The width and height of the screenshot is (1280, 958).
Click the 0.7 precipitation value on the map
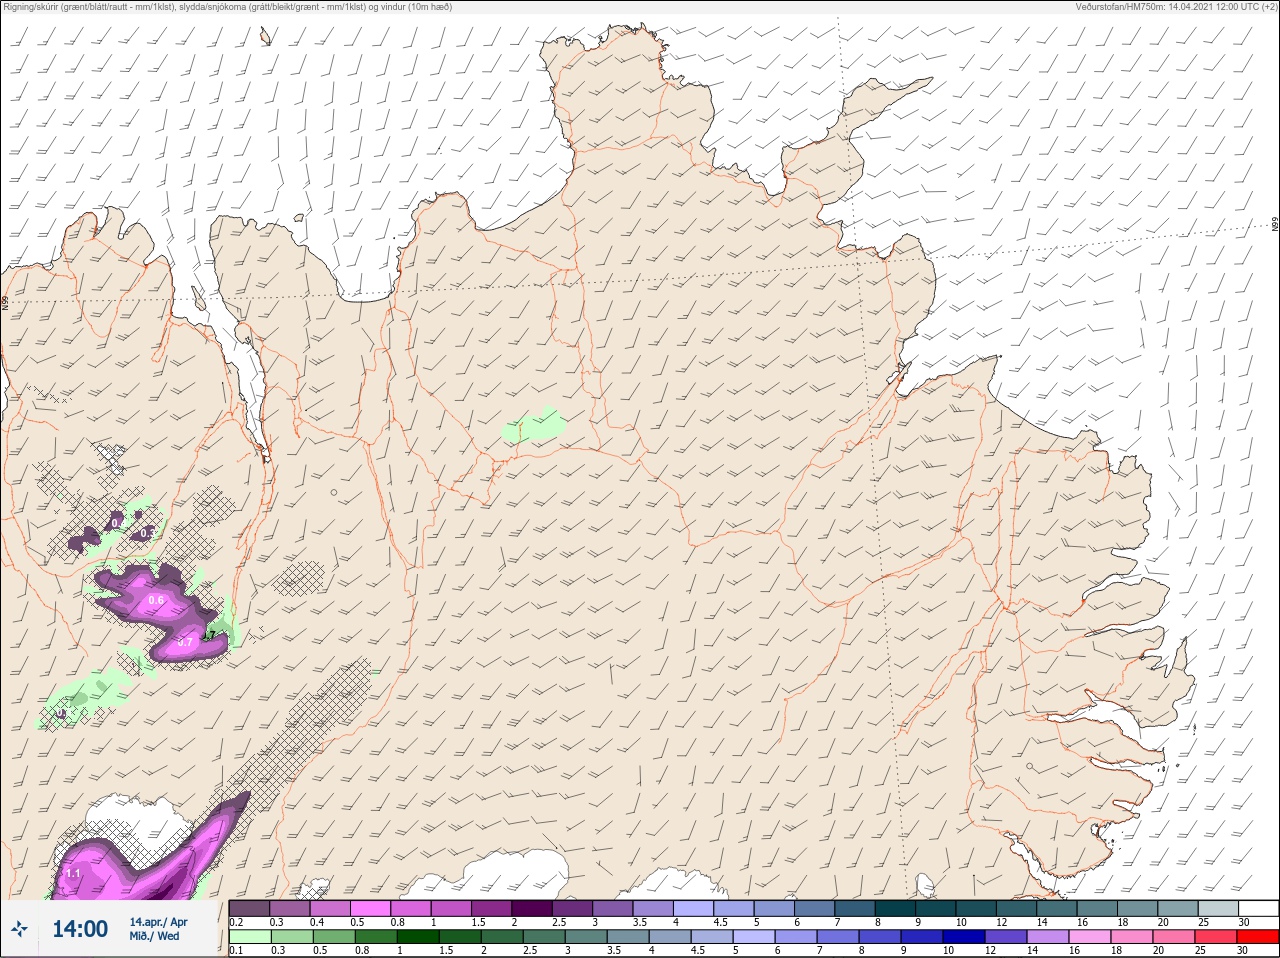[x=184, y=643]
